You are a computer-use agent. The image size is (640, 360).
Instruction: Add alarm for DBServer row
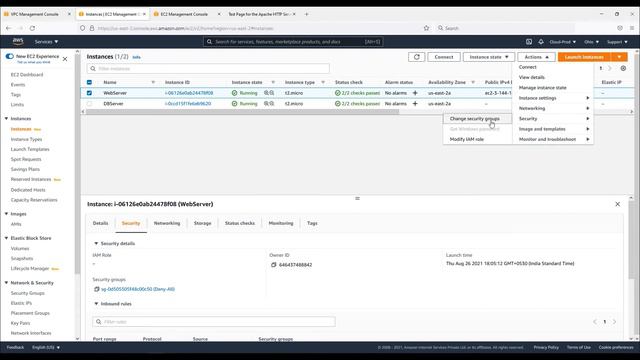coord(415,104)
